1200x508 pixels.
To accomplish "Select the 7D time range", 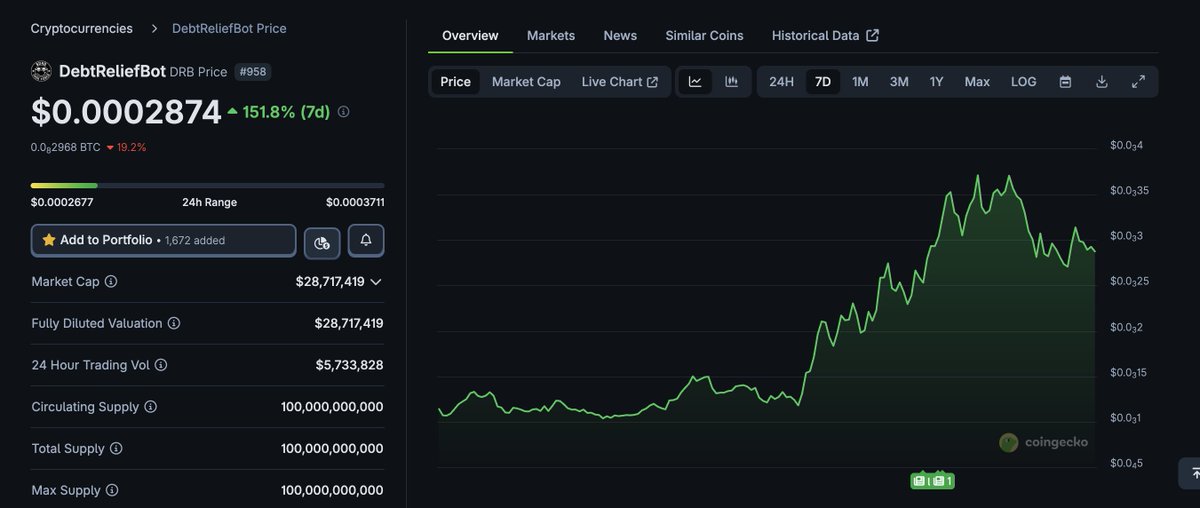I will click(x=823, y=82).
